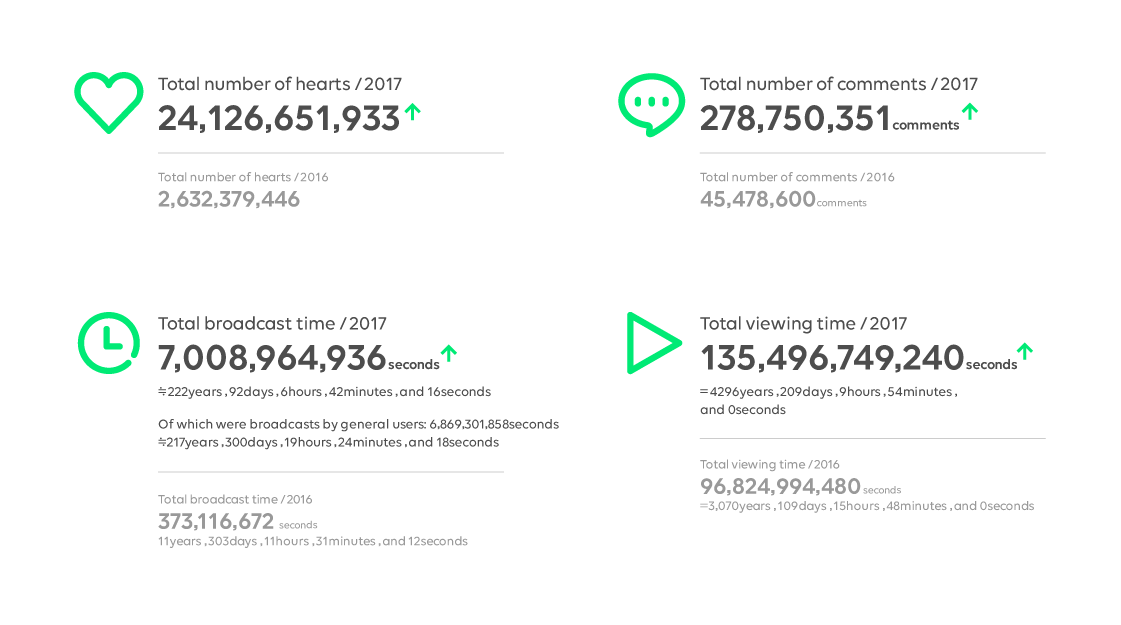
Task: Select the 'Total number of comments / 2017' heading
Action: click(838, 84)
